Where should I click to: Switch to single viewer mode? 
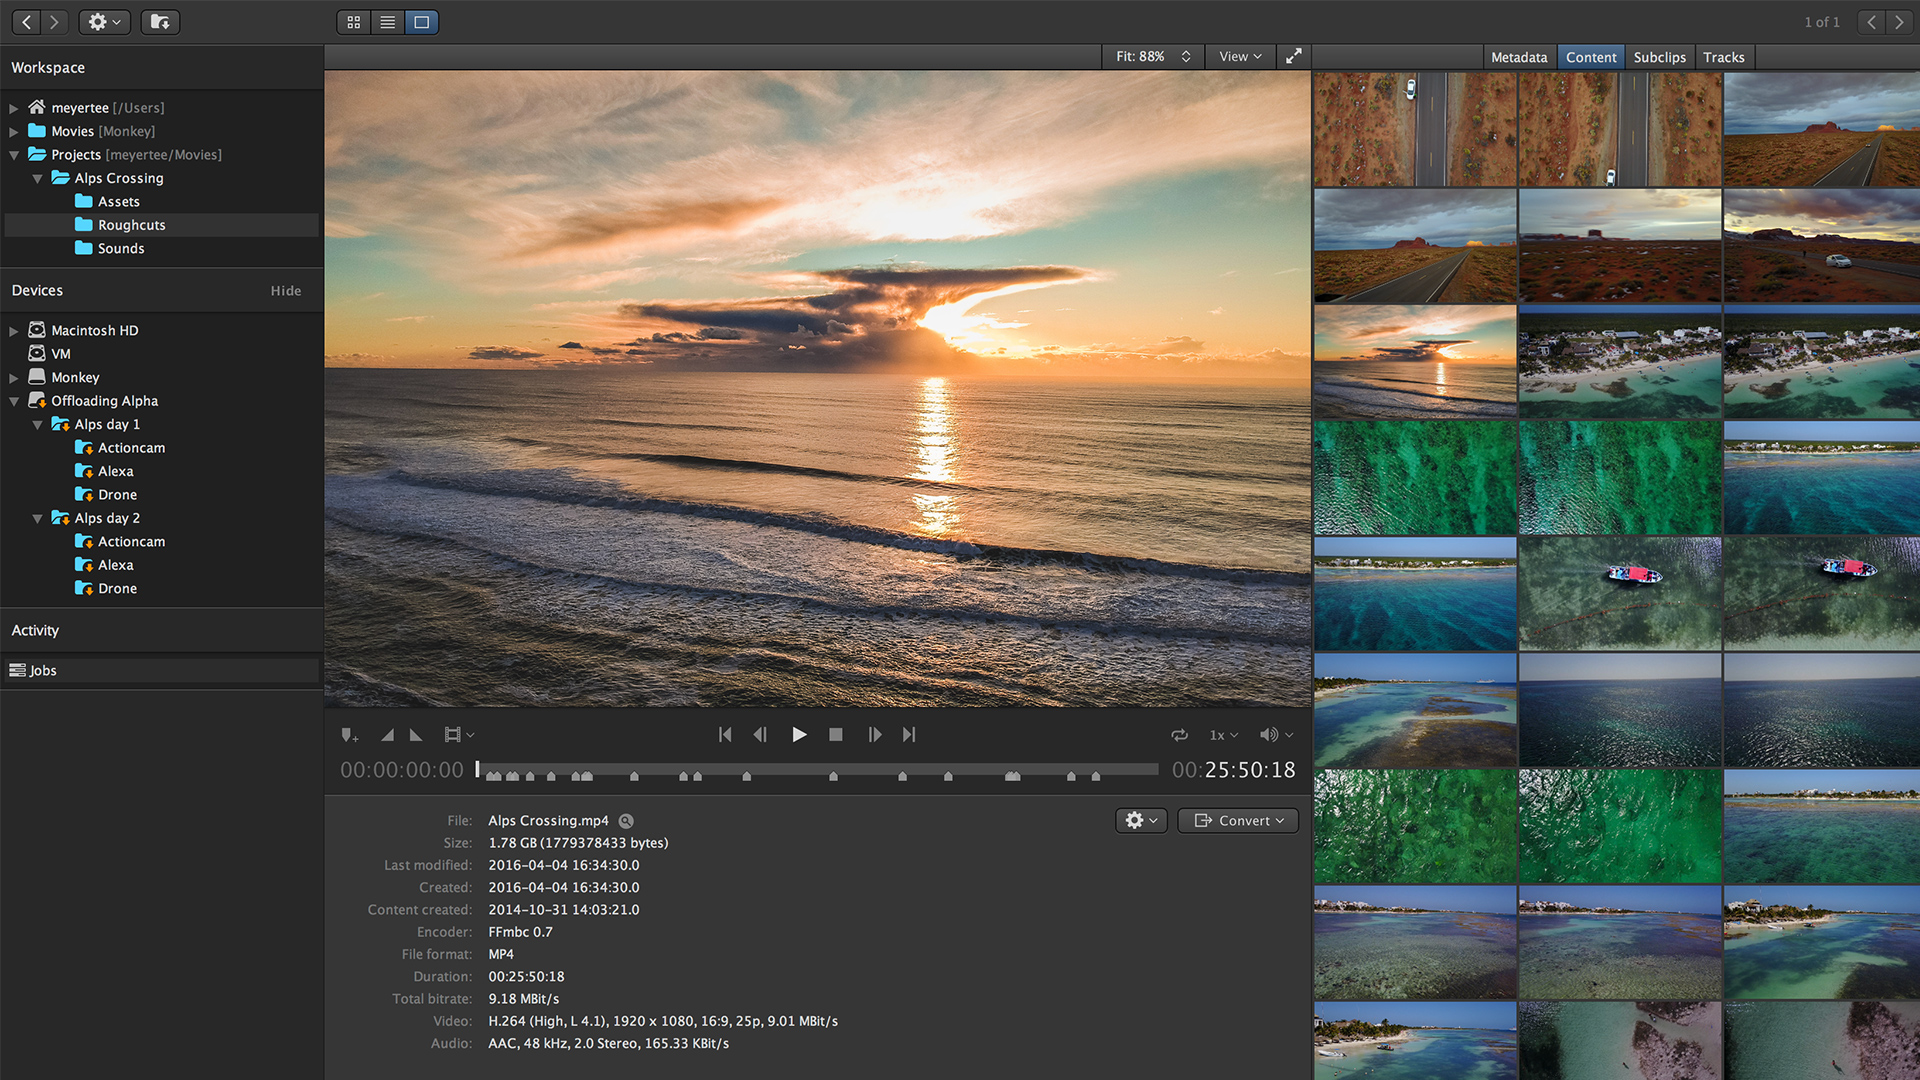pos(422,22)
